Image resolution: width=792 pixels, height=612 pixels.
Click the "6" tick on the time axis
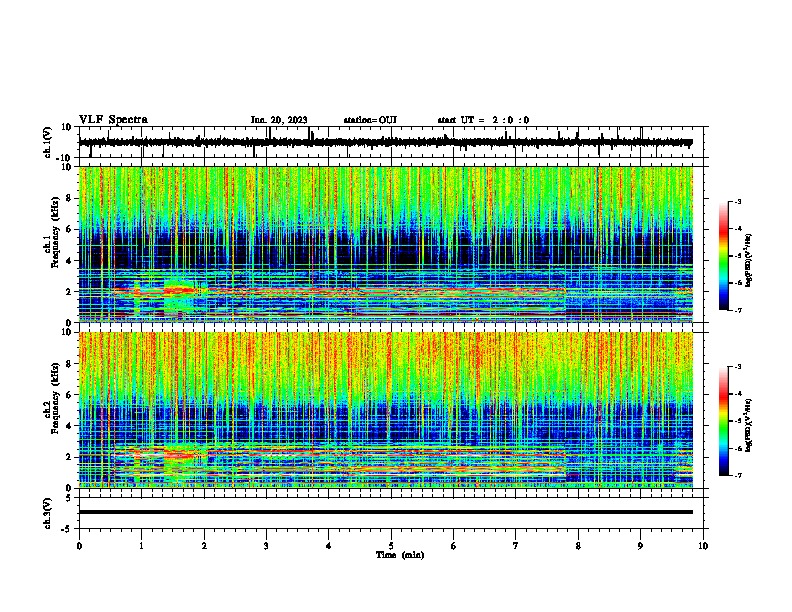point(454,546)
